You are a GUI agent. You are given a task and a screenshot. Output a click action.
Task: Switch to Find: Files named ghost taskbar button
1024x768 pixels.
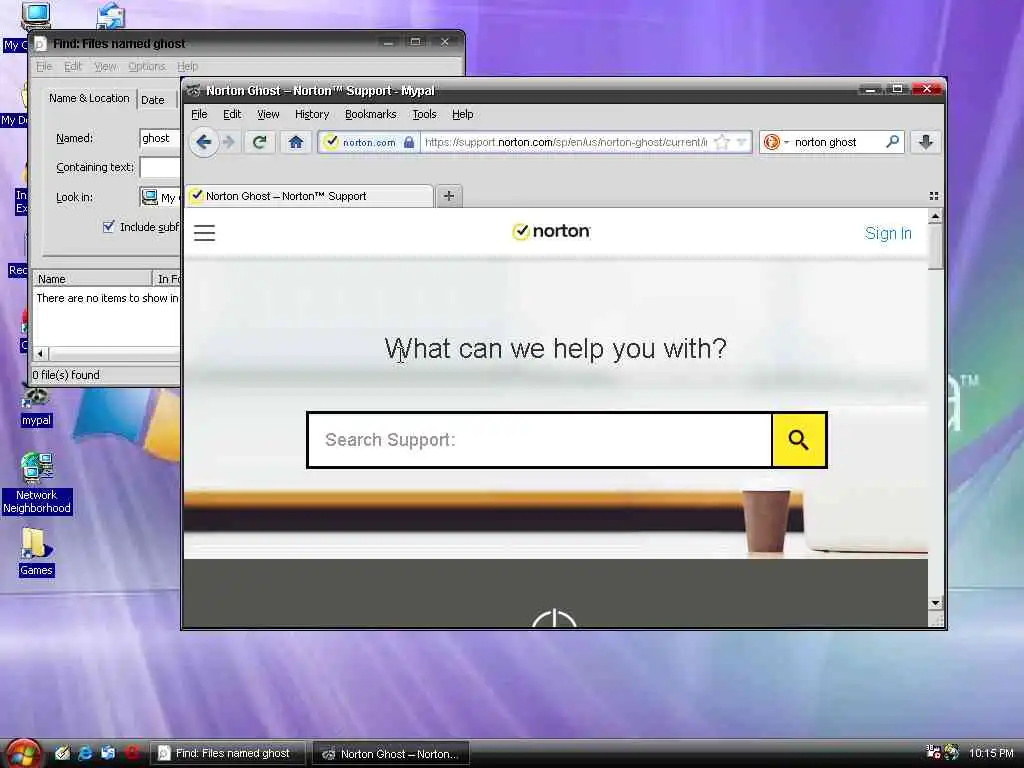pos(228,754)
